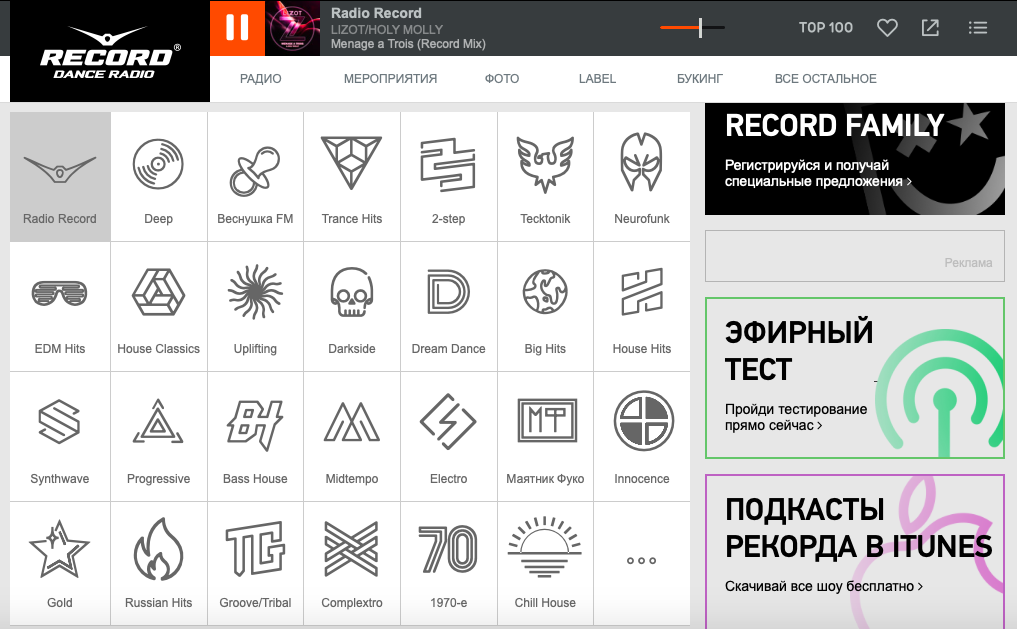Select the Bass House station
Viewport: 1017px width, 629px height.
point(256,436)
